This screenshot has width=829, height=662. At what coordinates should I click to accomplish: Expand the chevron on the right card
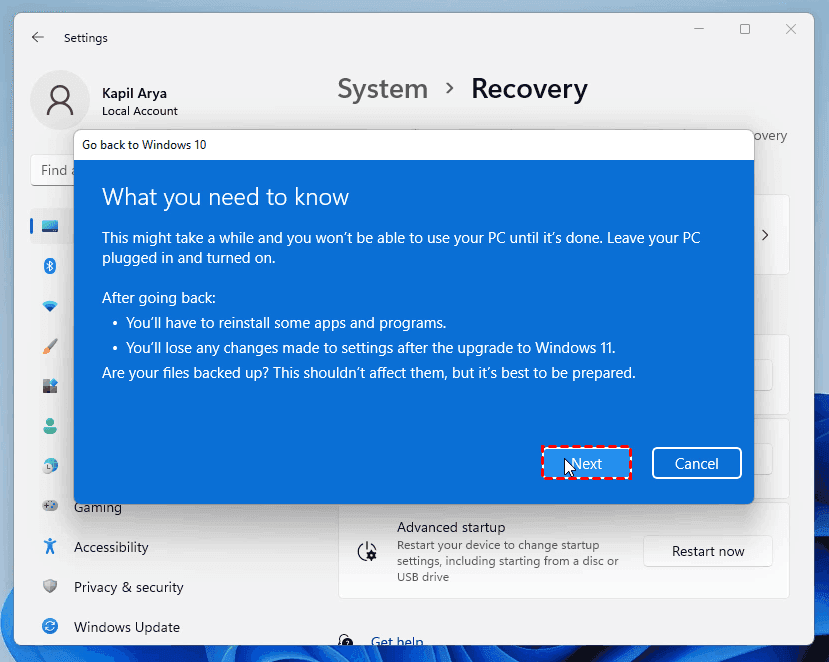click(x=765, y=235)
